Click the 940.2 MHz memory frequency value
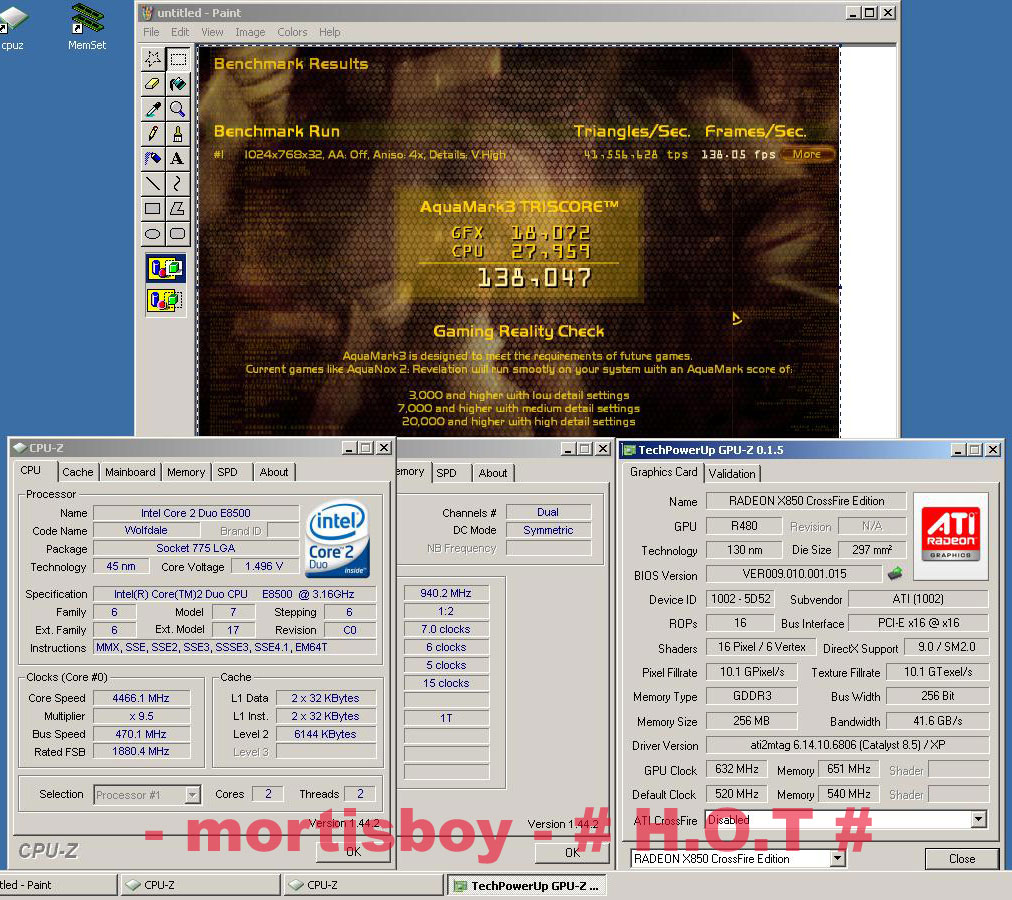Image resolution: width=1012 pixels, height=900 pixels. click(x=446, y=593)
